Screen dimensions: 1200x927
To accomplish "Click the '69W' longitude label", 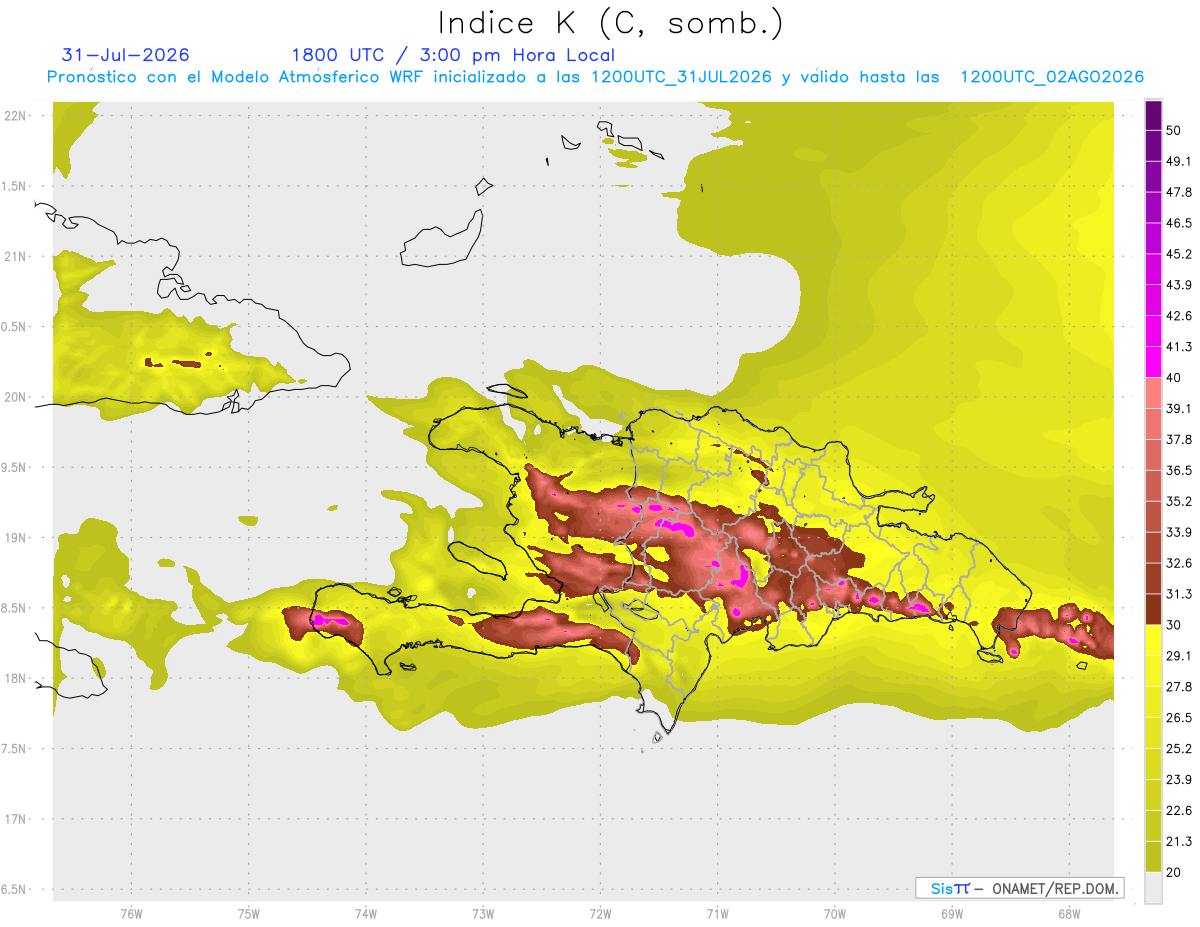I will click(x=951, y=914).
